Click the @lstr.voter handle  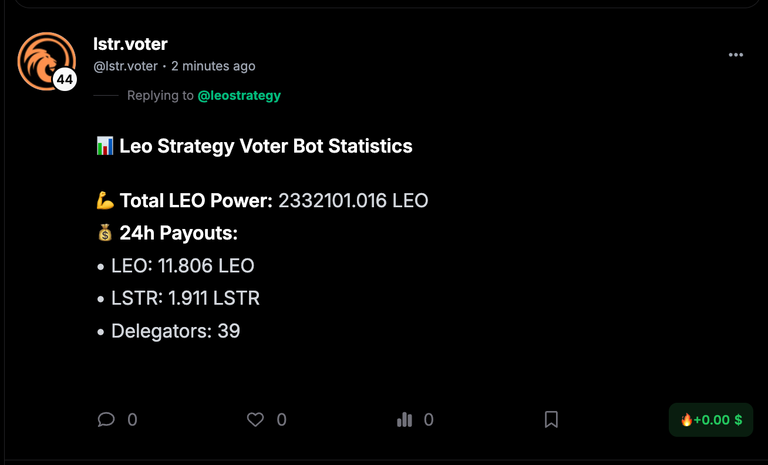click(125, 66)
